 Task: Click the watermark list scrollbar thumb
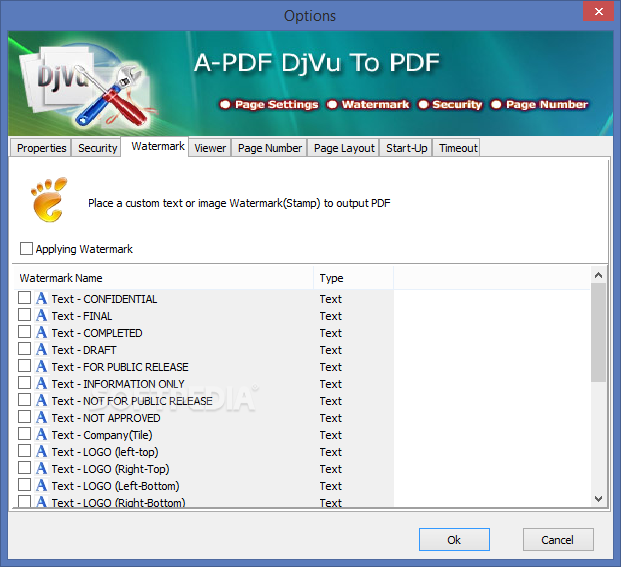[x=598, y=332]
